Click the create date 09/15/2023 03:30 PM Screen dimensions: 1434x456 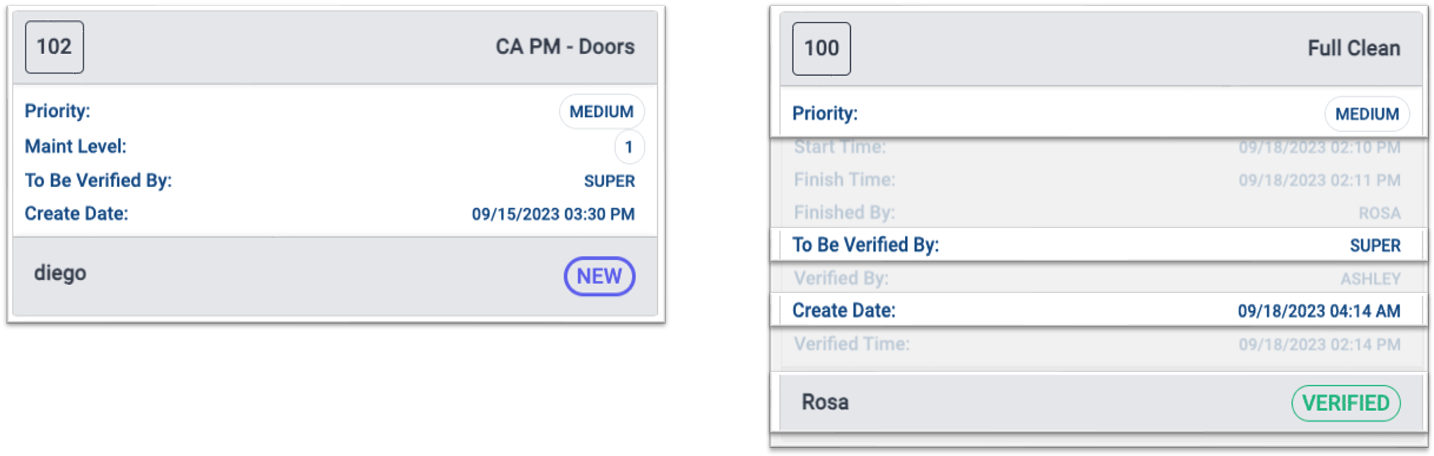(553, 214)
